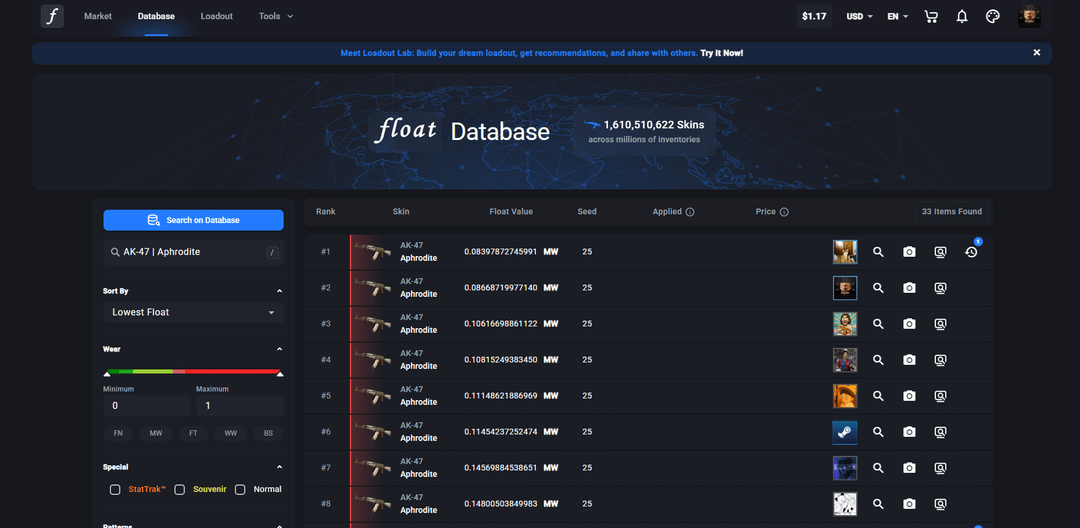
Task: Click the magnifier icon for rank #2
Action: [x=878, y=288]
